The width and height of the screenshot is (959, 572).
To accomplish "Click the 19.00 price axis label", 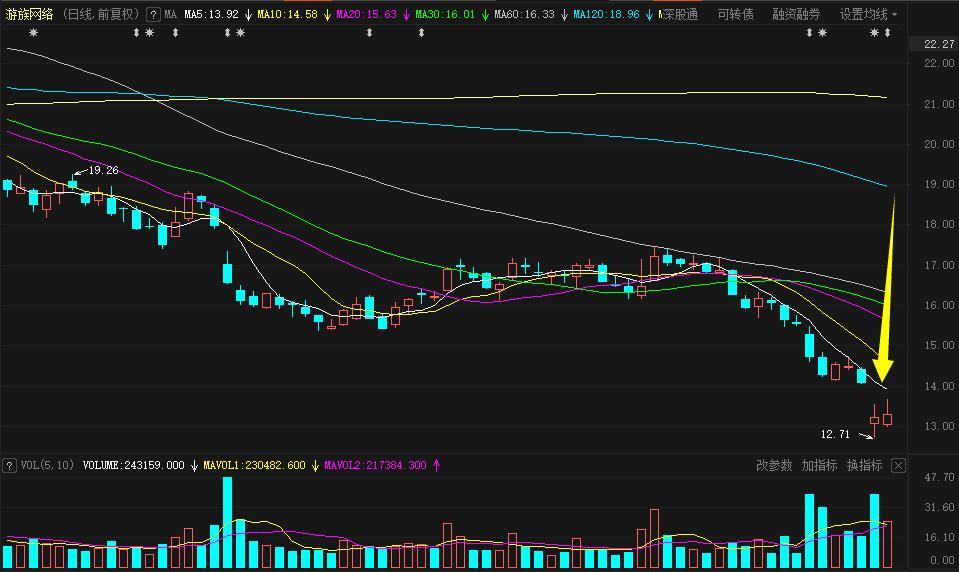I will [x=939, y=184].
